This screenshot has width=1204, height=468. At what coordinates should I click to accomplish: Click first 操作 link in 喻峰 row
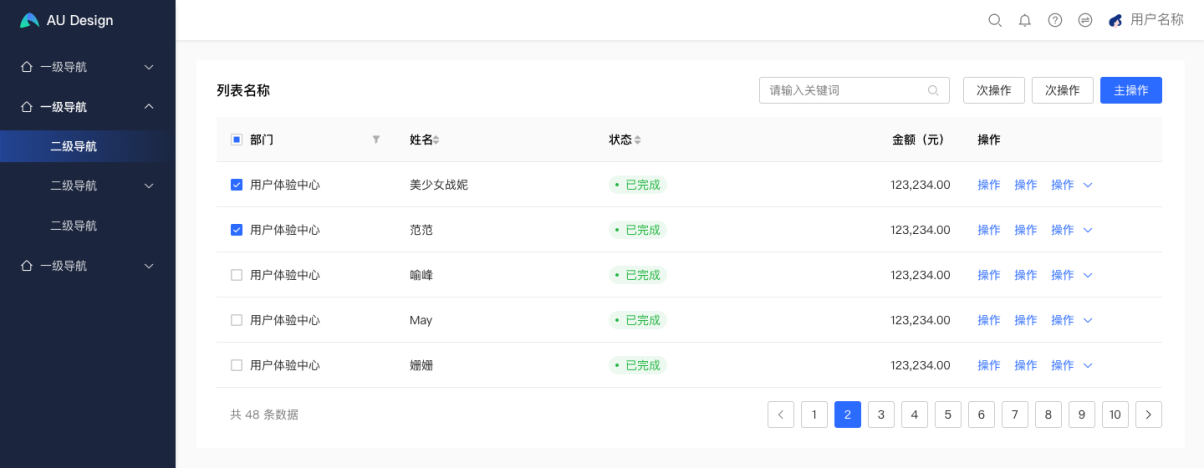coord(988,275)
